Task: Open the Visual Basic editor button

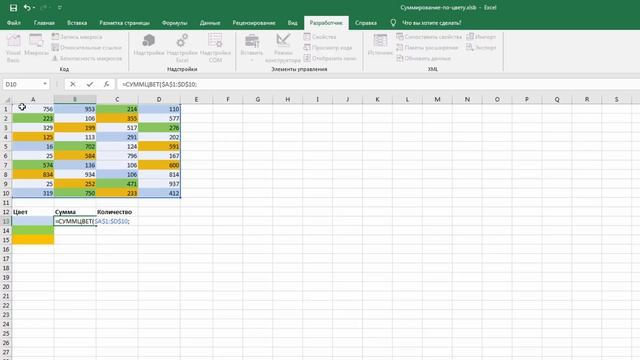Action: [x=13, y=48]
